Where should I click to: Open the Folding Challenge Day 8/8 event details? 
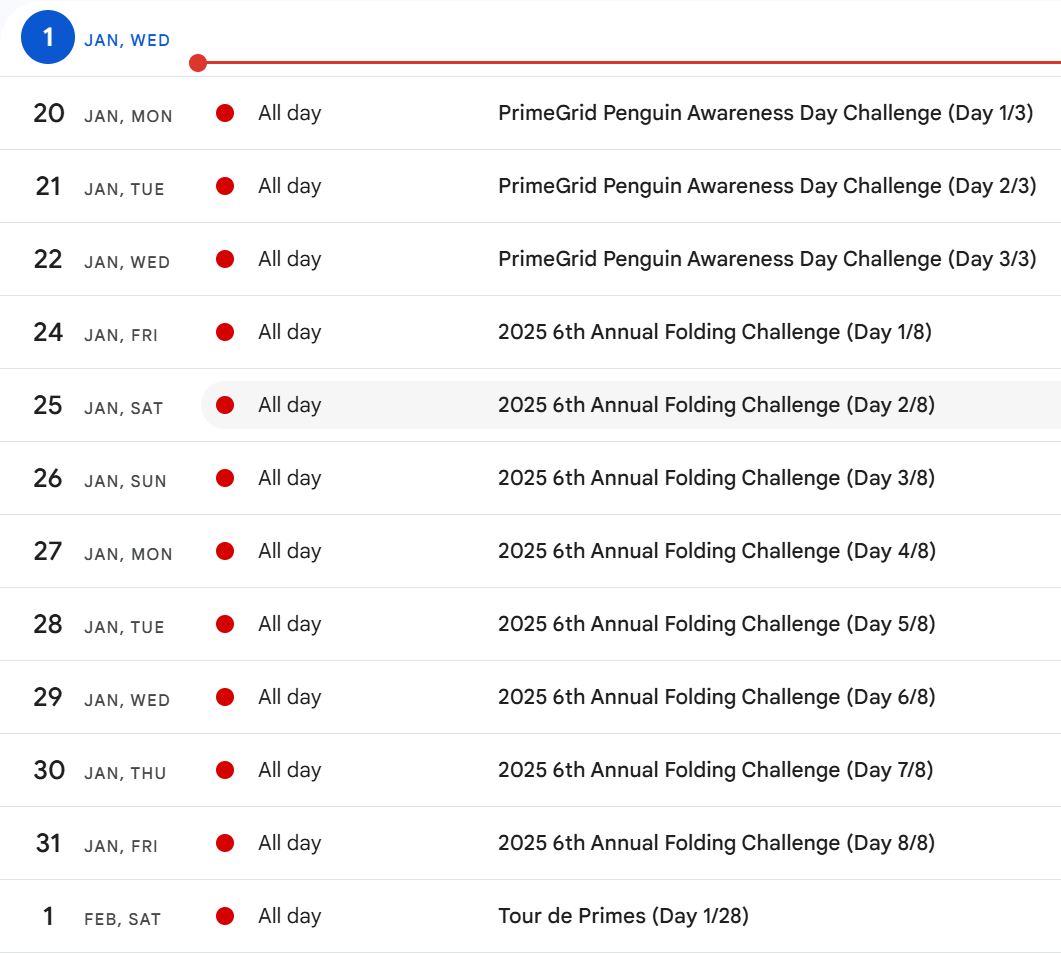click(716, 843)
